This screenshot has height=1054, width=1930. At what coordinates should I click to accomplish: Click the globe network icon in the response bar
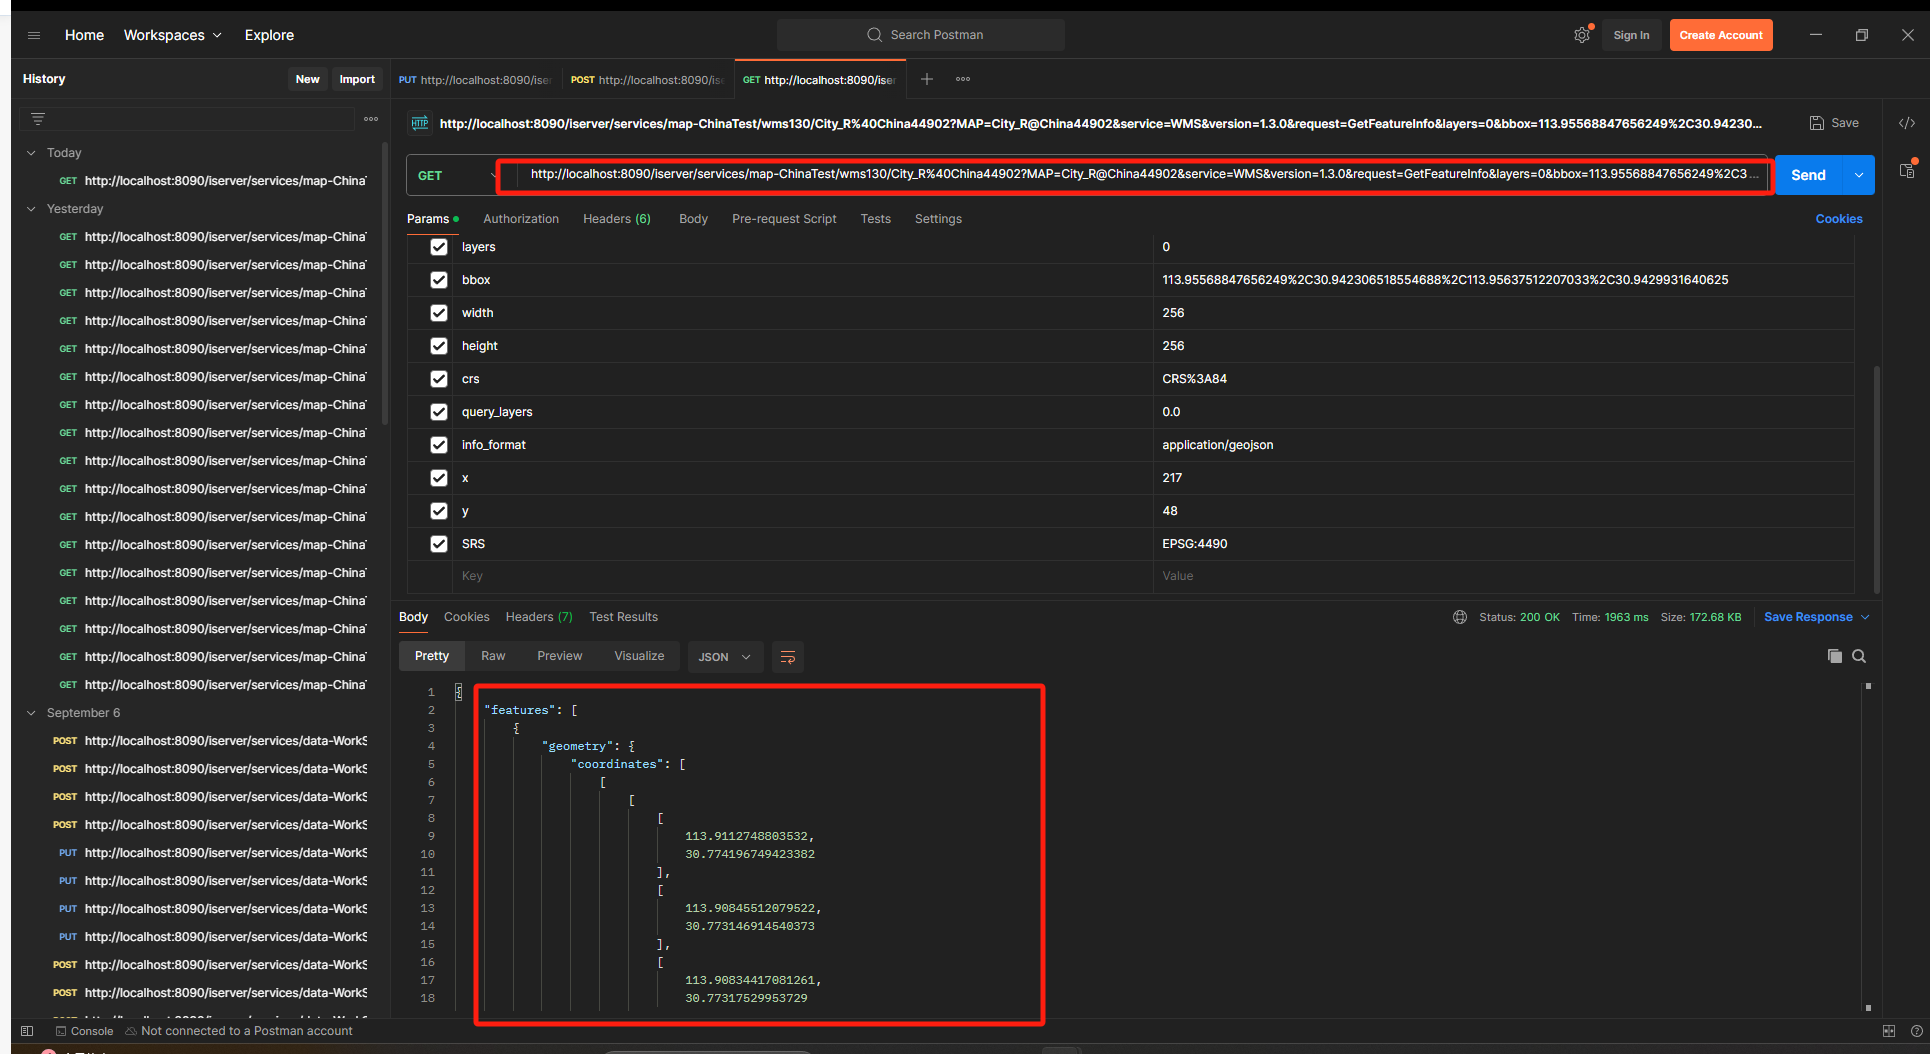[1460, 617]
